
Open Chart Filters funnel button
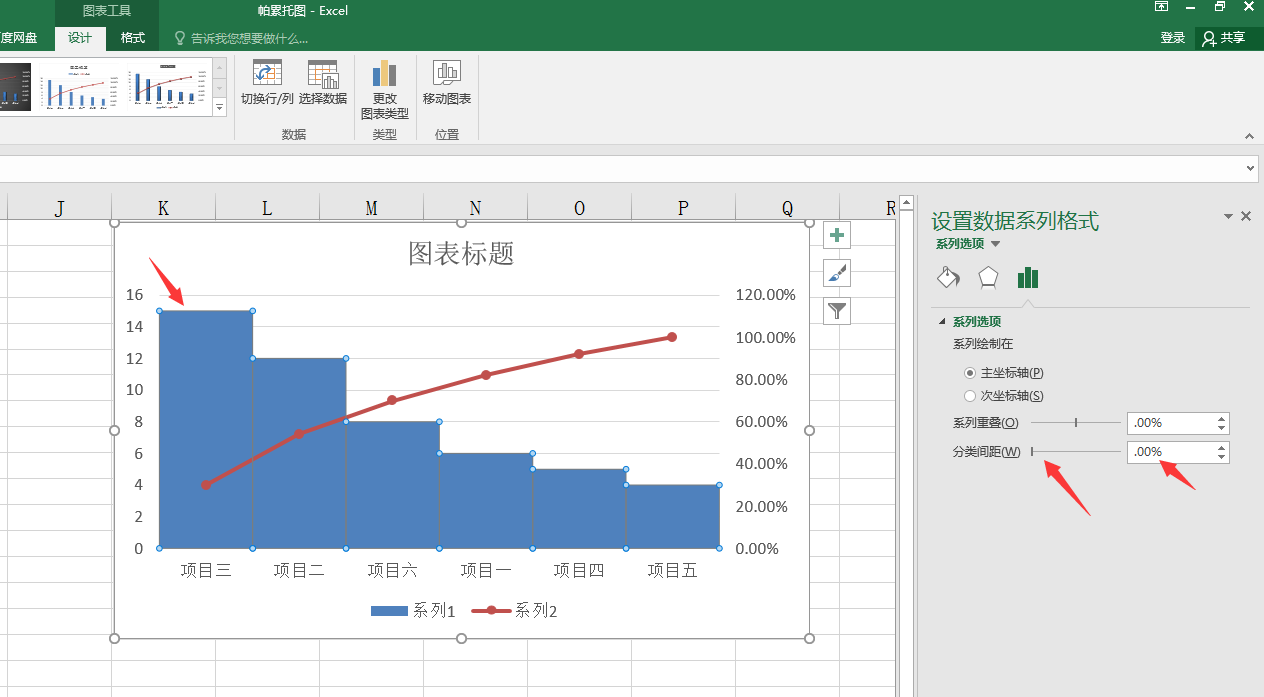(837, 311)
